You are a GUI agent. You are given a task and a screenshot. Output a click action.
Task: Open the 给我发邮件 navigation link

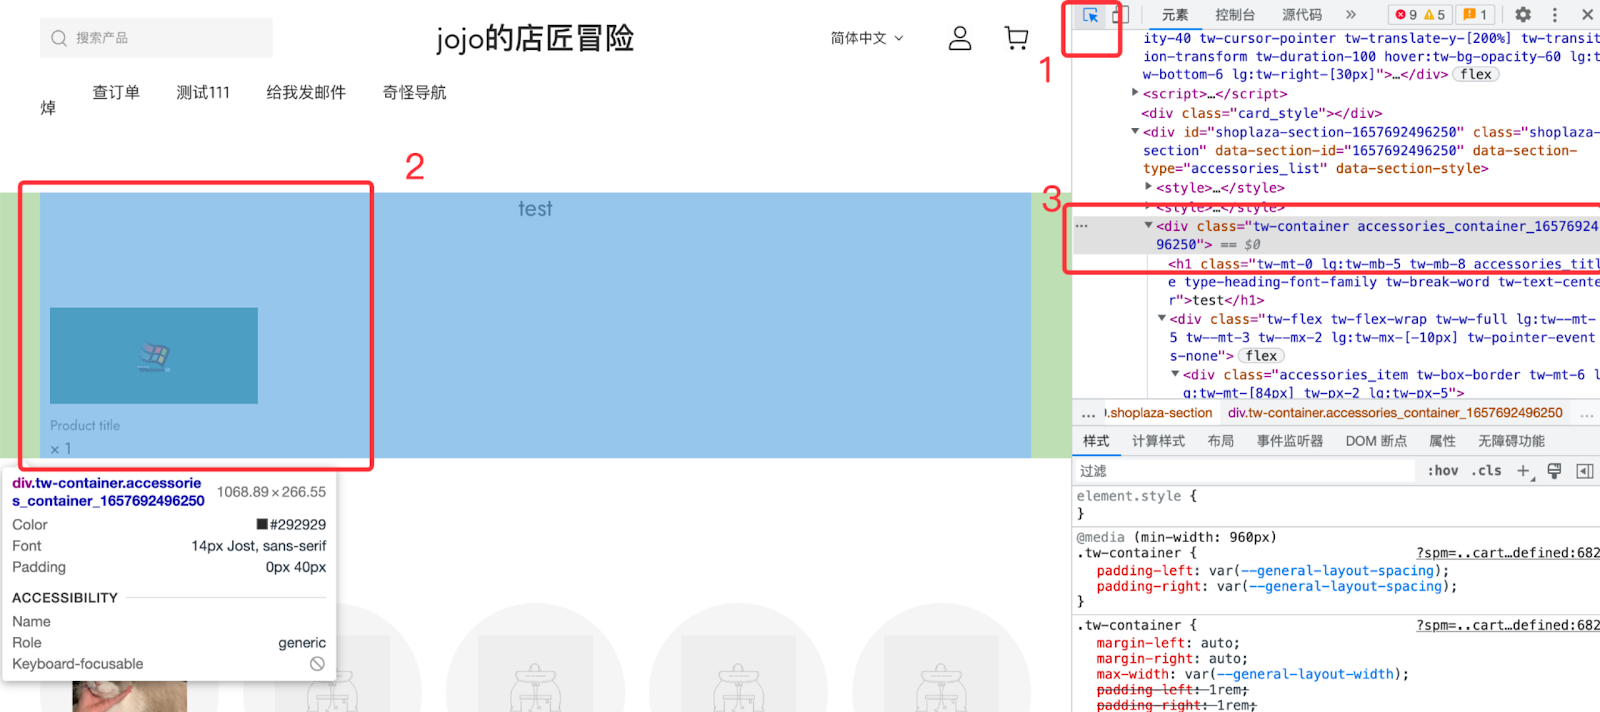point(306,92)
